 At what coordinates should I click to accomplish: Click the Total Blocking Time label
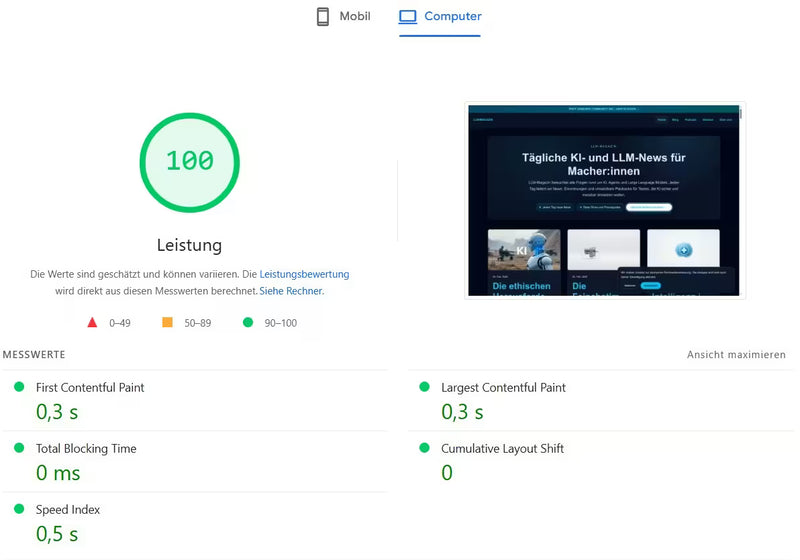click(x=86, y=449)
